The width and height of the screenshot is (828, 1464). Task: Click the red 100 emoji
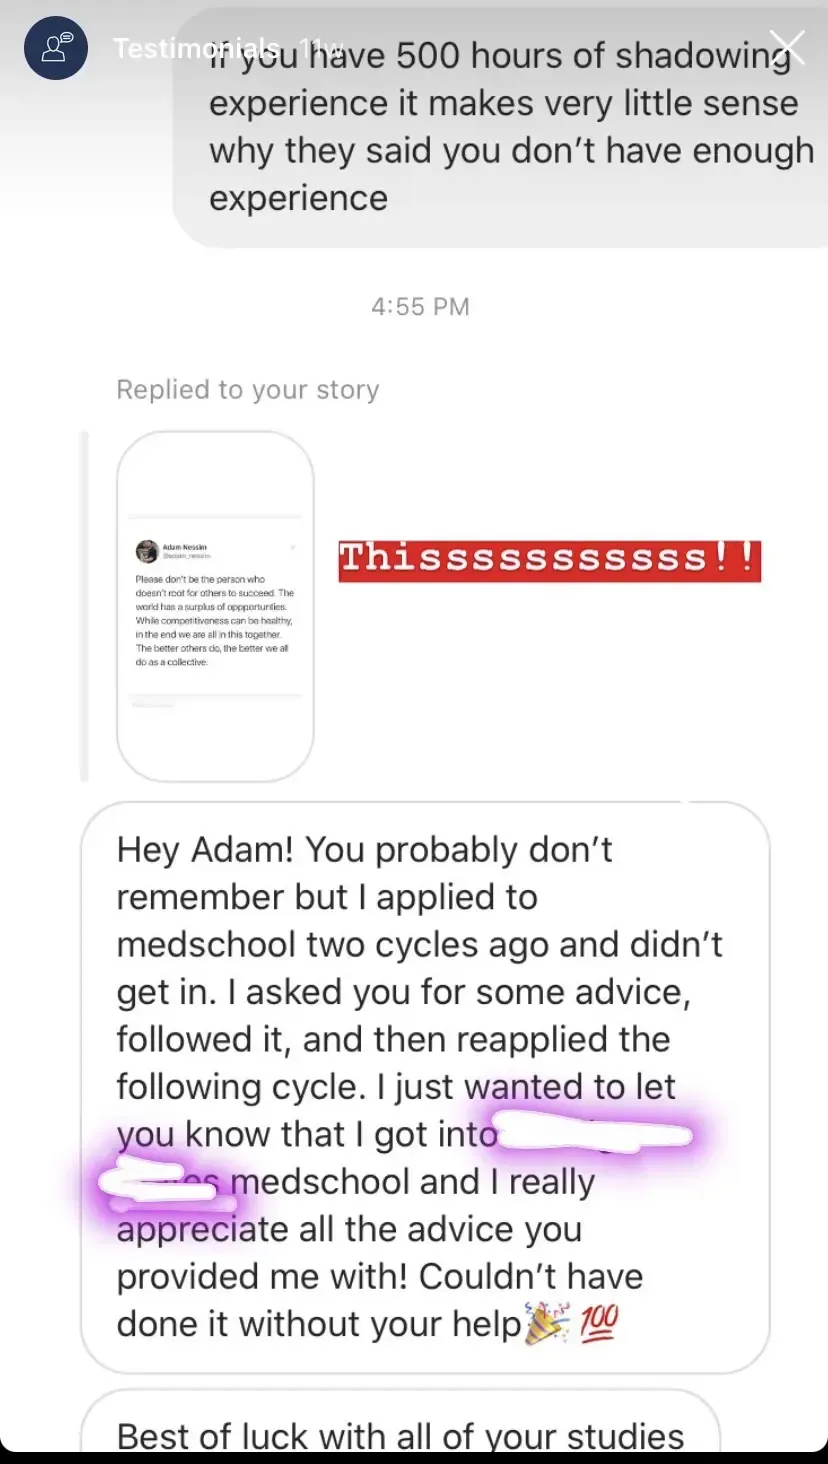click(x=599, y=1323)
